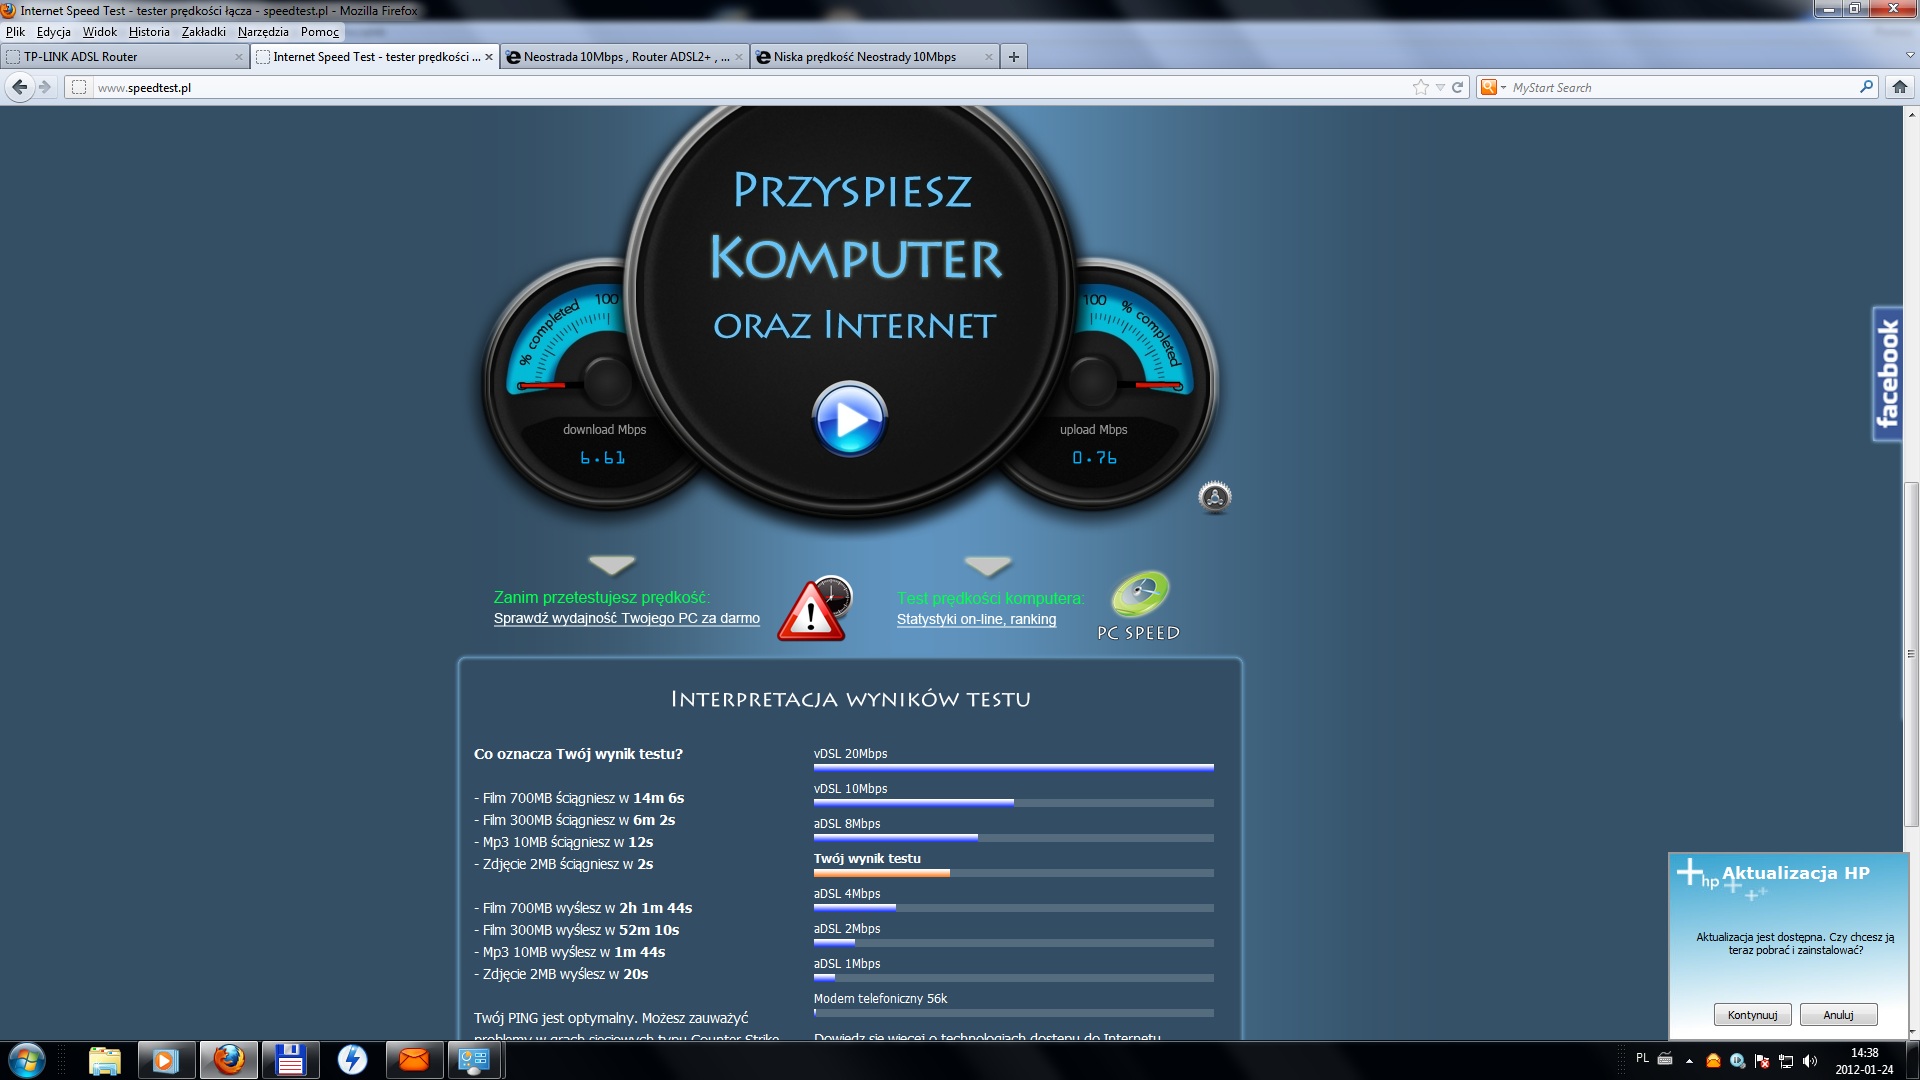
Task: Open the floppy disk taskbar application
Action: pyautogui.click(x=290, y=1060)
